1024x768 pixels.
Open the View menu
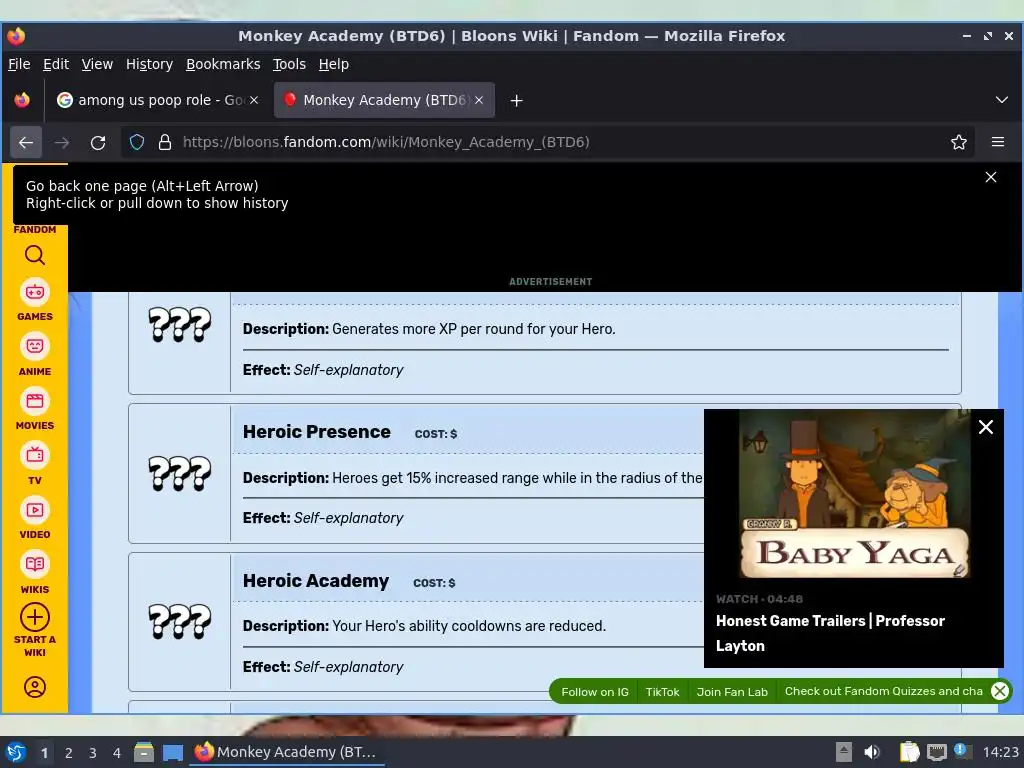click(x=97, y=64)
